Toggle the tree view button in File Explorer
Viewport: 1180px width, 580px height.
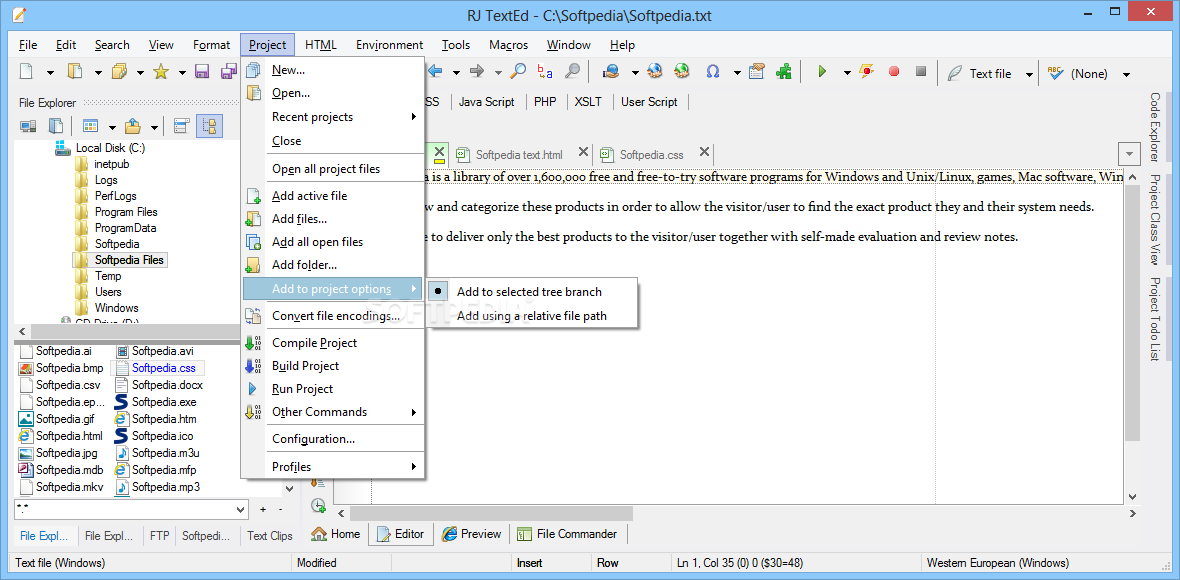tap(209, 126)
